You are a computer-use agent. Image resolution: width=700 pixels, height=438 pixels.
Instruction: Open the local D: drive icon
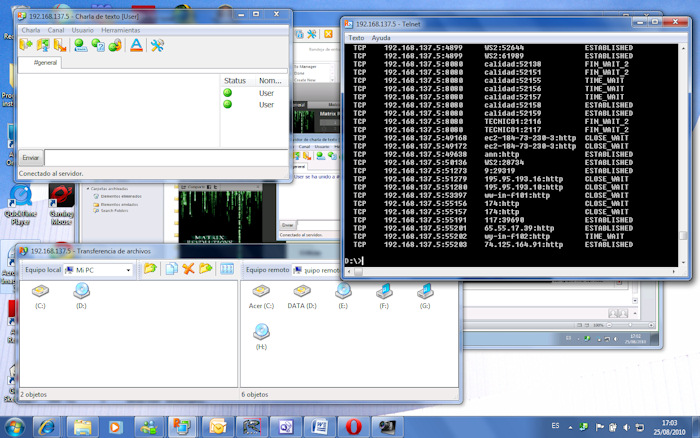click(x=80, y=291)
